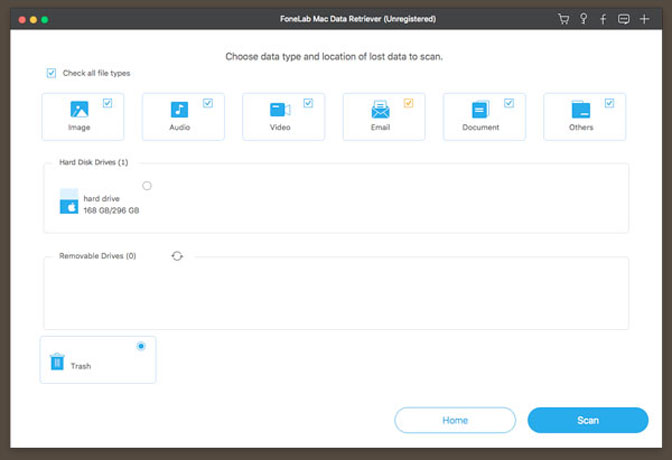
Task: Click the 'Hard Disk Drives (1)' heading
Action: 93,162
